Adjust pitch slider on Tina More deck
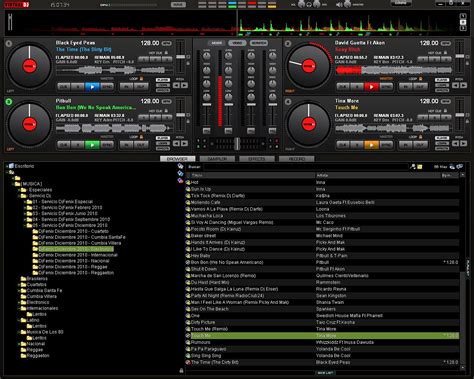The height and width of the screenshot is (379, 474). pyautogui.click(x=460, y=115)
